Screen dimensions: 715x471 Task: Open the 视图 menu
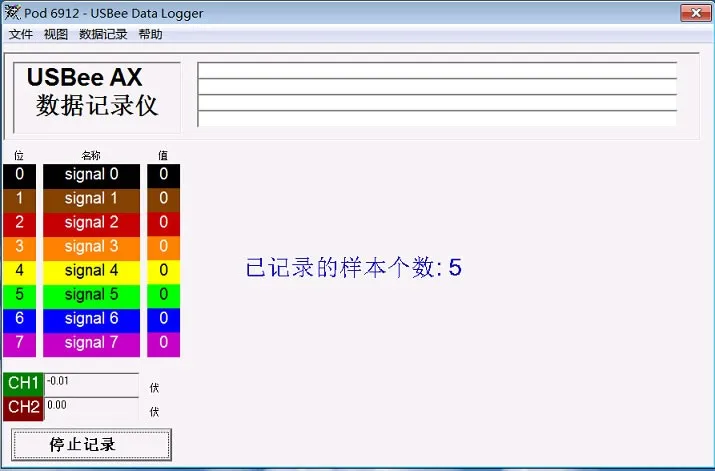click(56, 34)
